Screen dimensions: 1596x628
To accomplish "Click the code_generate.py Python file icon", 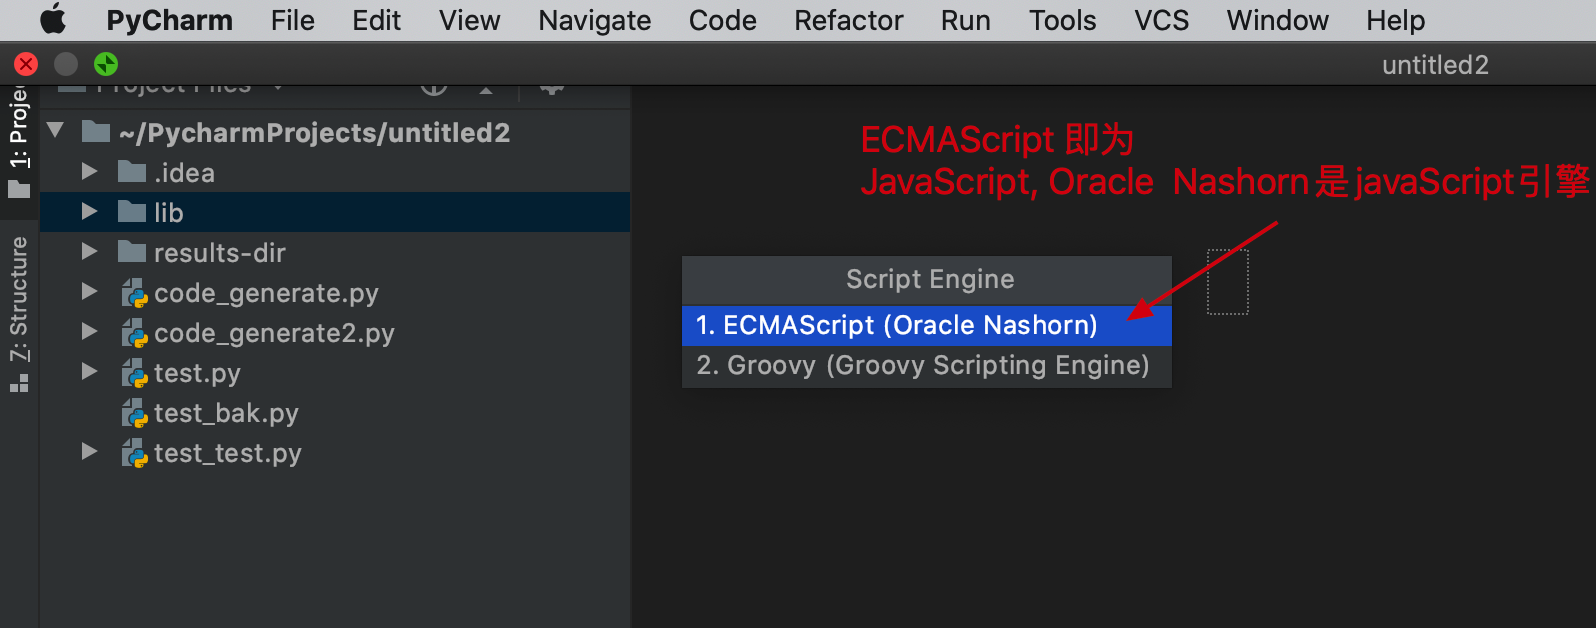I will [134, 293].
